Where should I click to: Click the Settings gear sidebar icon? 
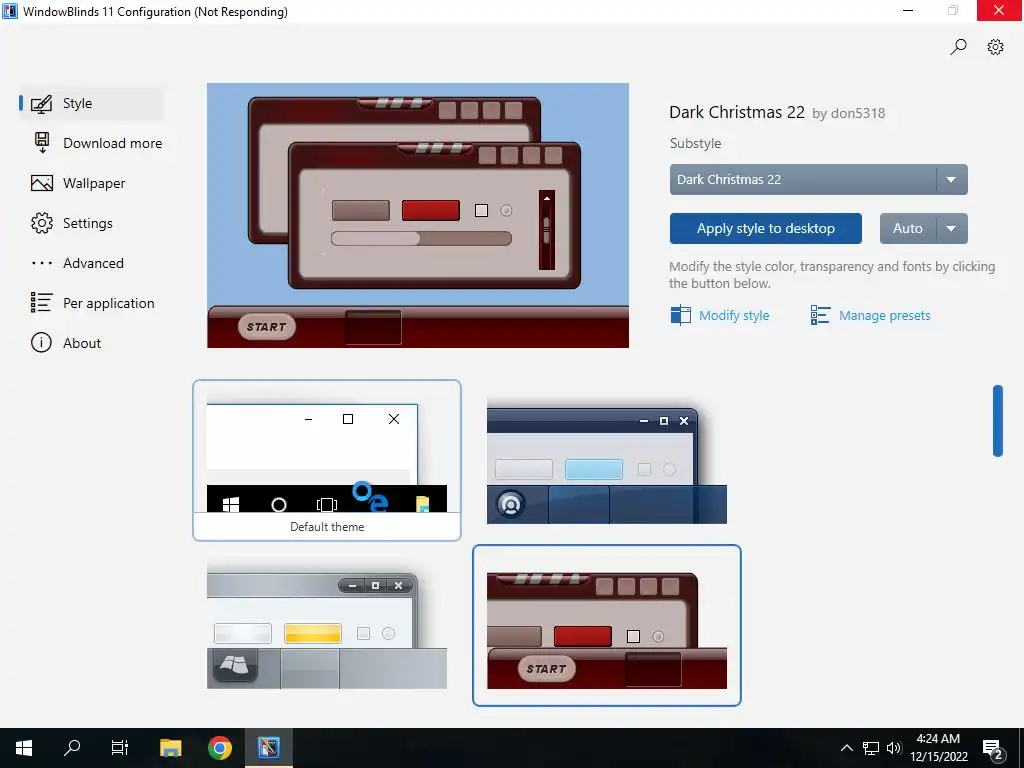42,223
